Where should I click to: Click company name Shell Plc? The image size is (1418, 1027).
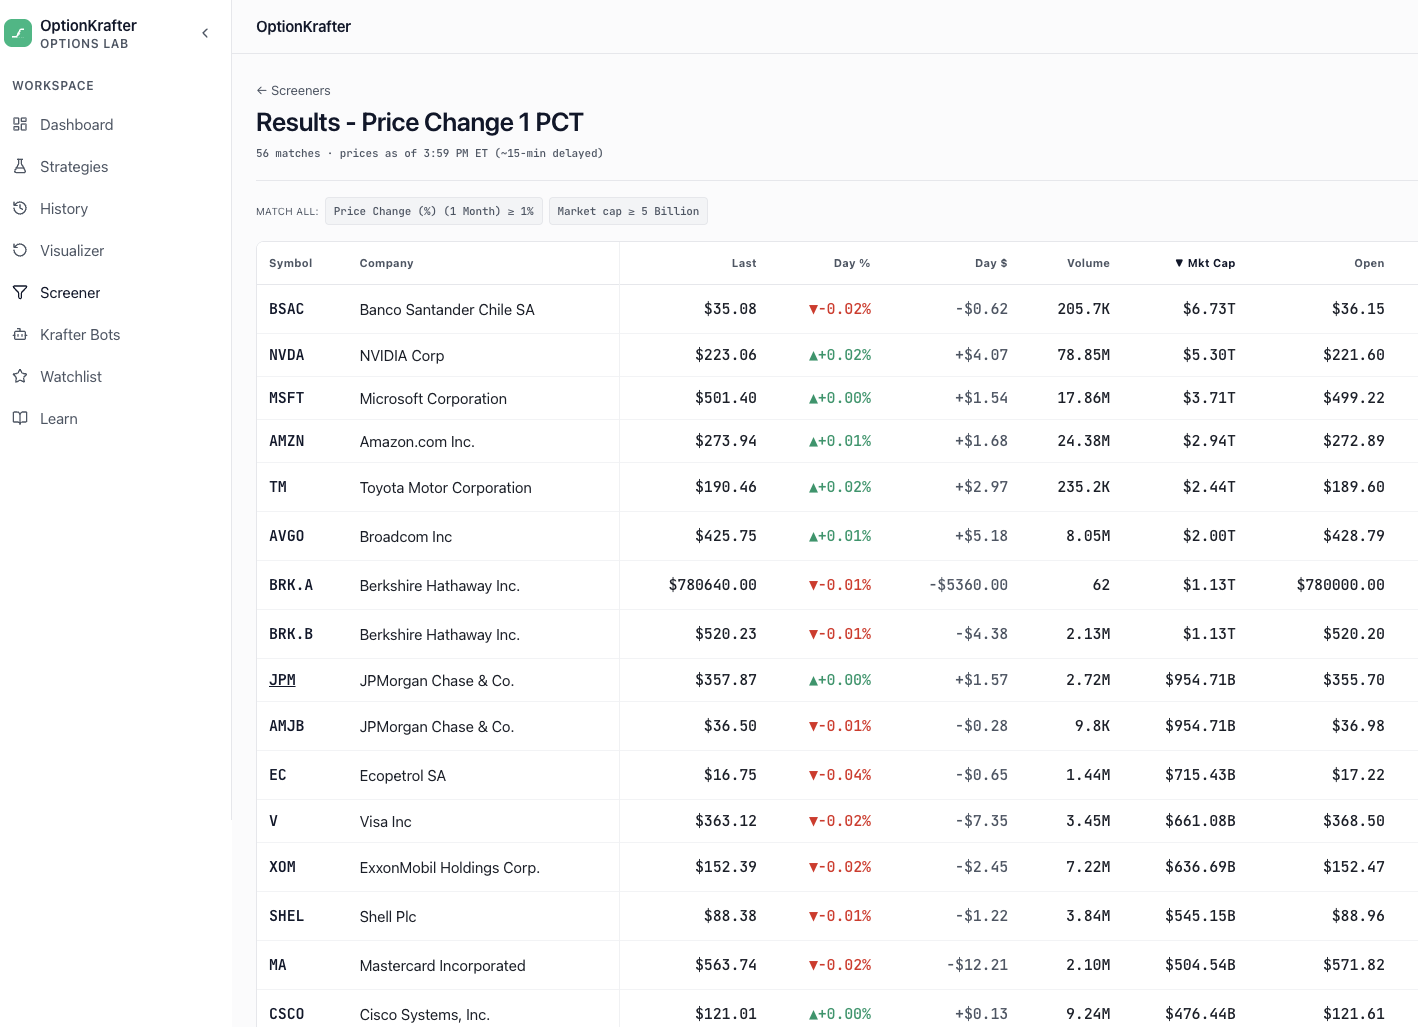pyautogui.click(x=388, y=917)
